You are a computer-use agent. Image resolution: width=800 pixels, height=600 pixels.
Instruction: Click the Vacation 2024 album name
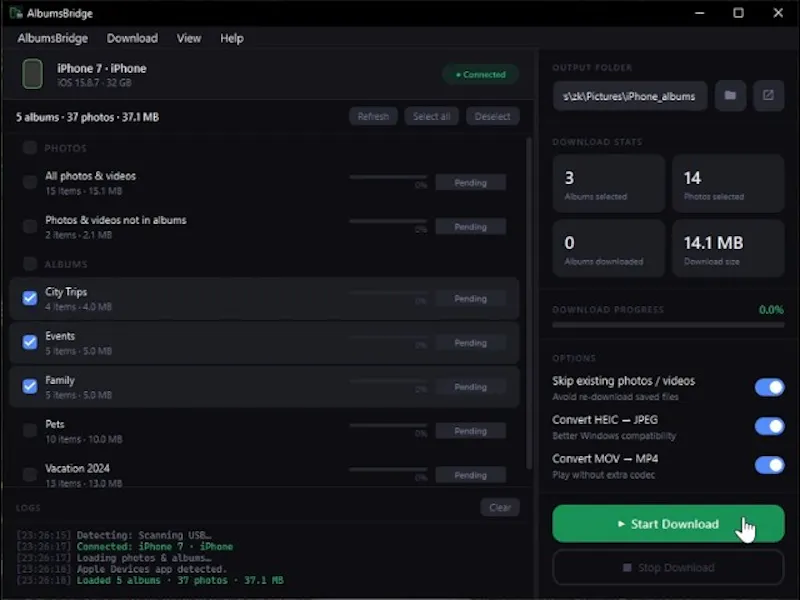[77, 468]
